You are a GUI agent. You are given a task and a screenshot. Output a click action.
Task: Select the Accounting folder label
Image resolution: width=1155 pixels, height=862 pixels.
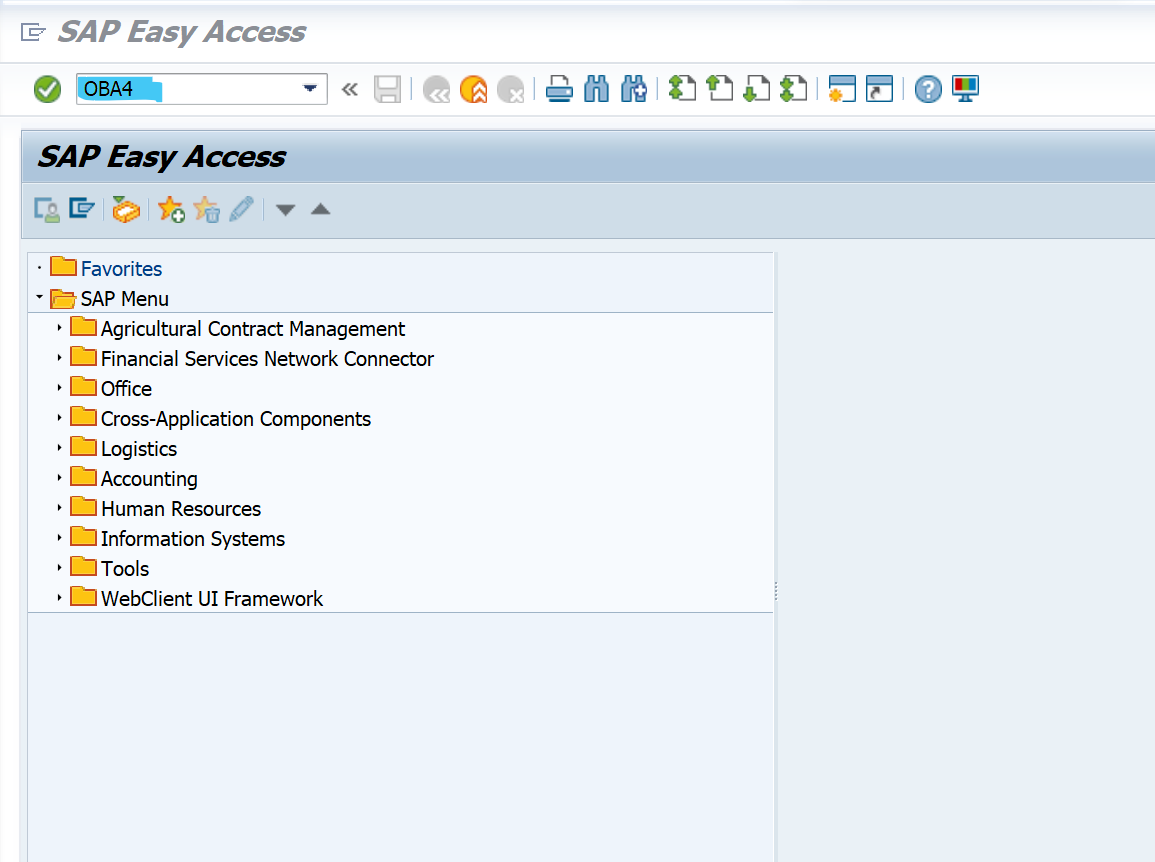coord(149,480)
